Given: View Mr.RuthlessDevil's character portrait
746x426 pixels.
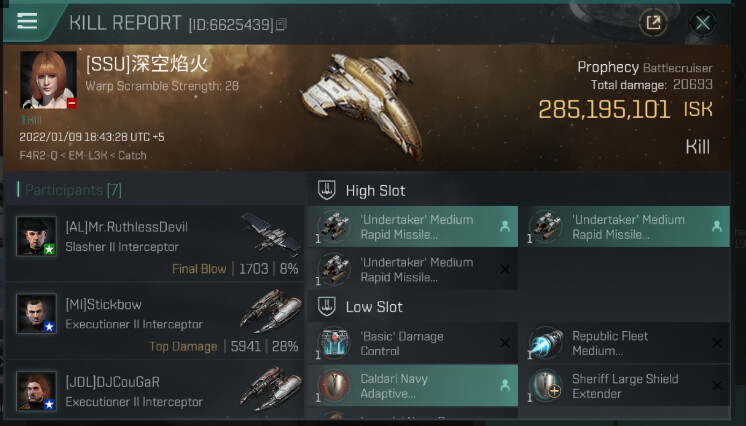Looking at the screenshot, I should tap(36, 236).
